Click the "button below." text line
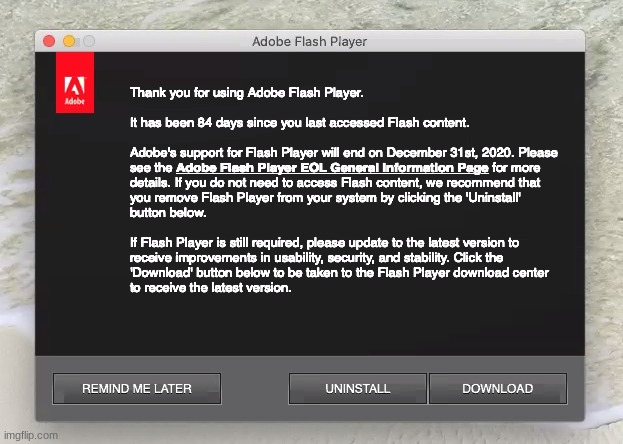Viewport: 623px width, 444px height. (x=168, y=213)
